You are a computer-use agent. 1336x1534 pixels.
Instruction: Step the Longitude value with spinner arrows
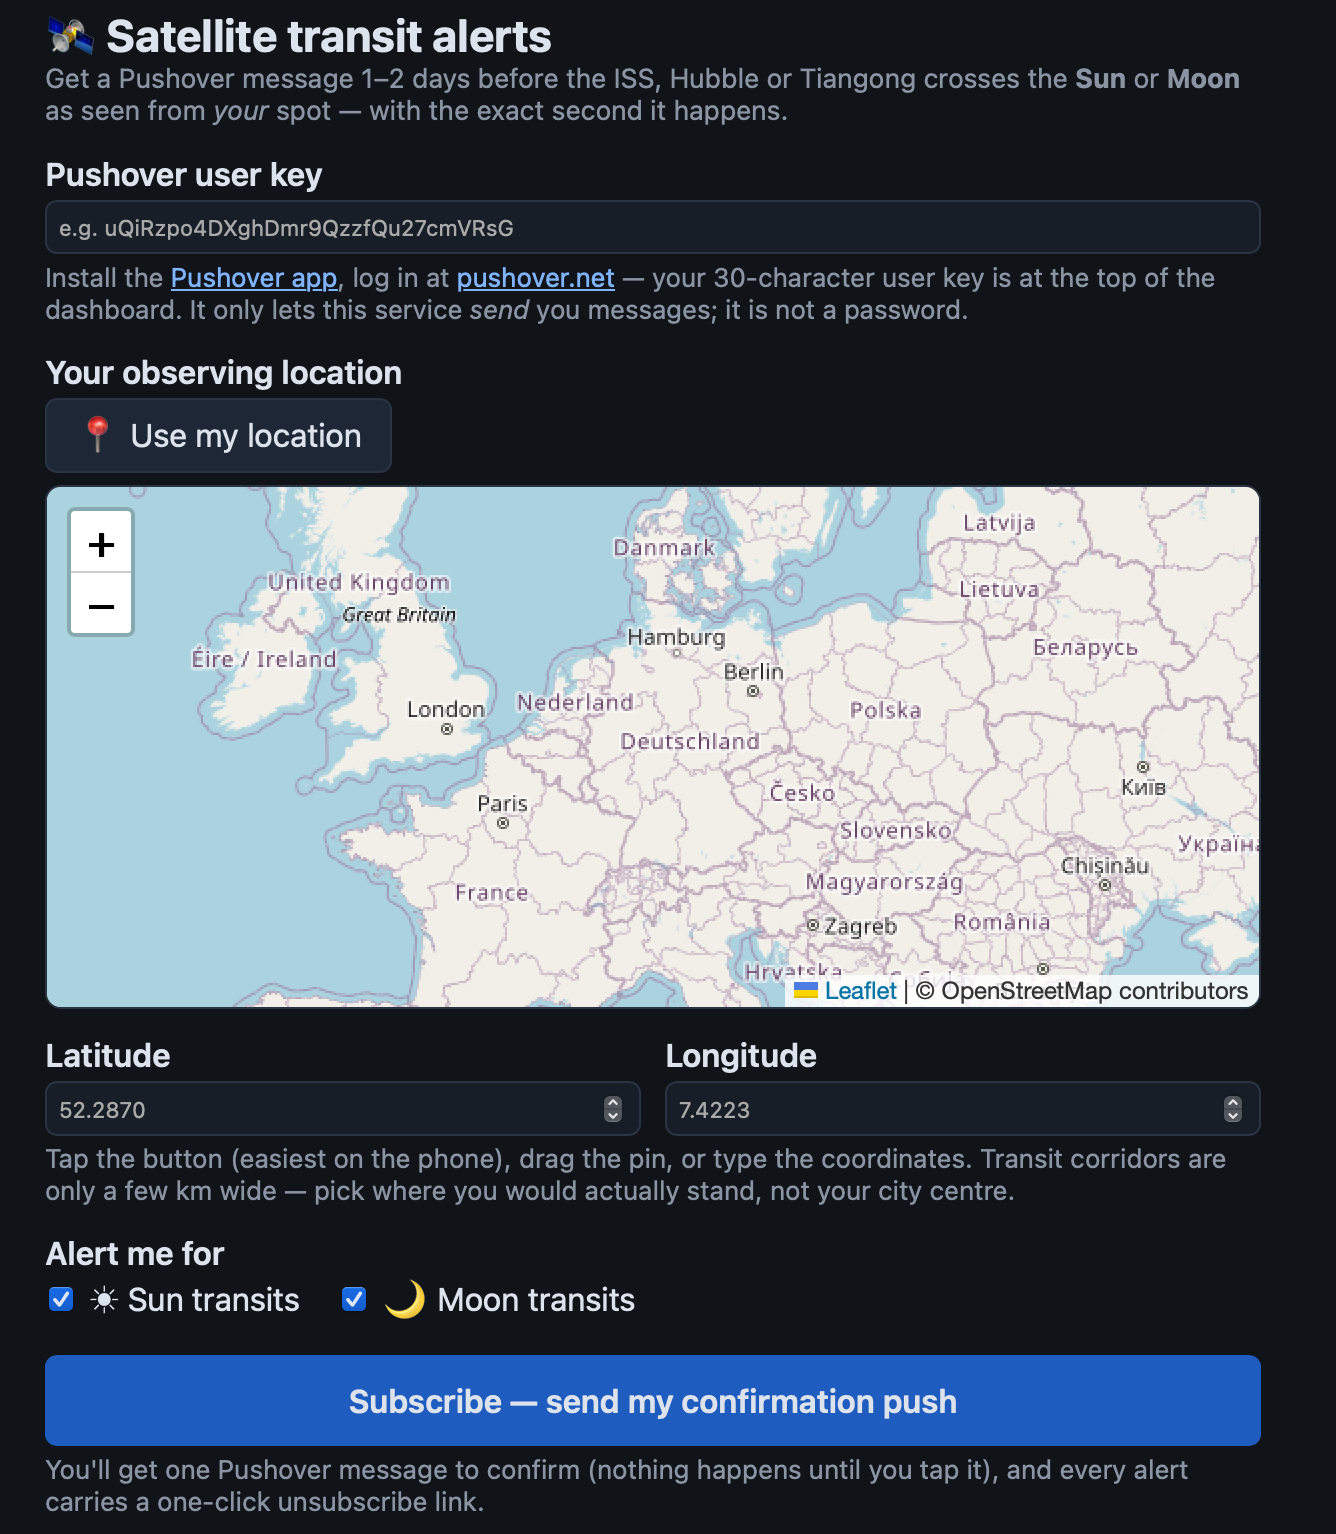1233,1109
